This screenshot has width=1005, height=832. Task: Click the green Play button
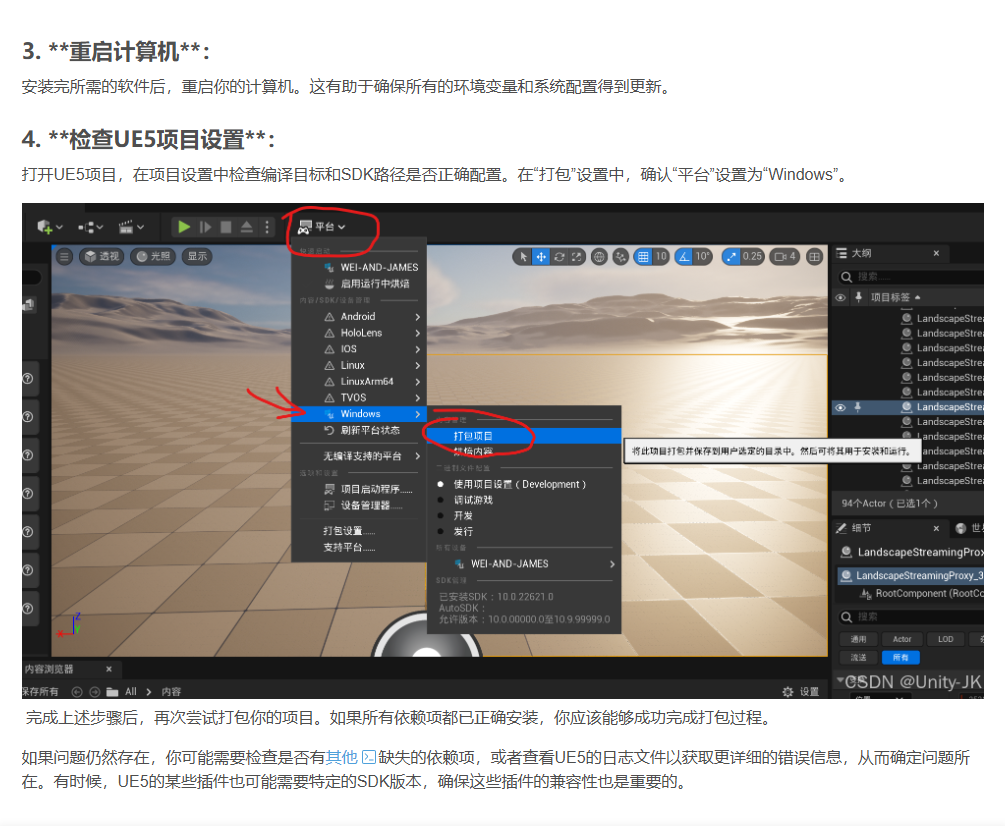tap(184, 227)
